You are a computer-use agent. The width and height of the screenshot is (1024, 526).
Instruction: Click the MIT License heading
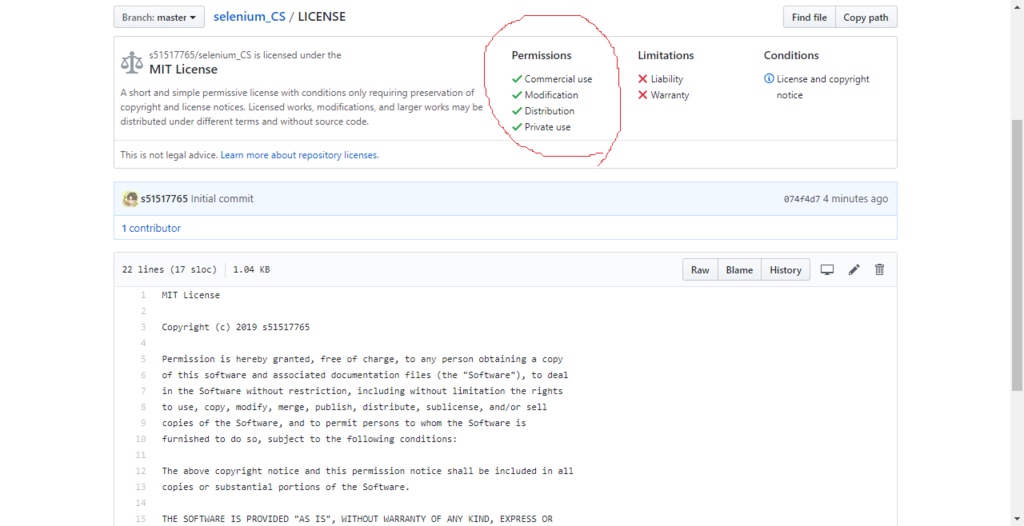[x=184, y=69]
